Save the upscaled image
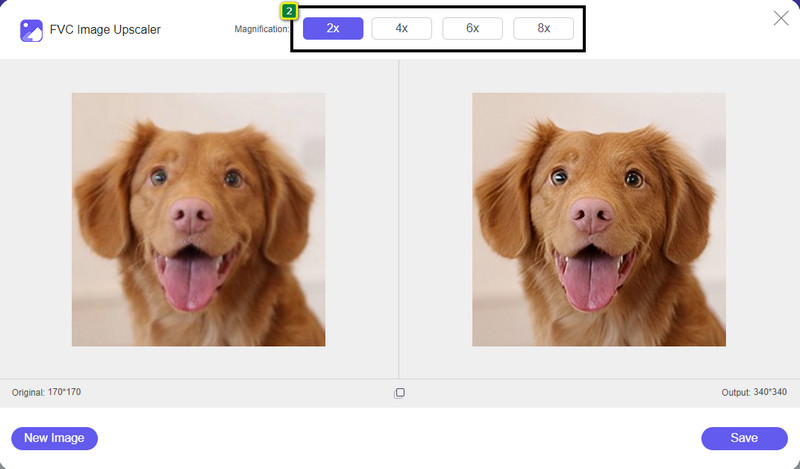Screen dimensions: 800x469 744,438
